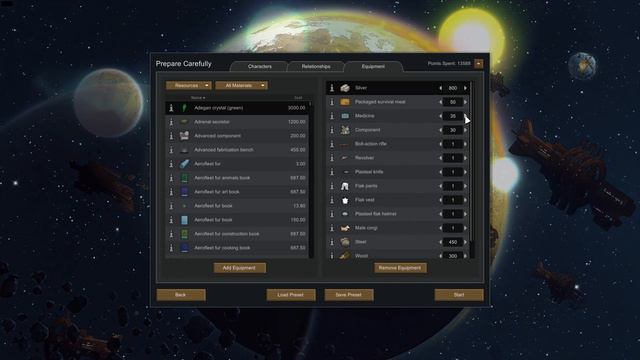Sort the list by Cost column
The image size is (640, 360).
[298, 98]
